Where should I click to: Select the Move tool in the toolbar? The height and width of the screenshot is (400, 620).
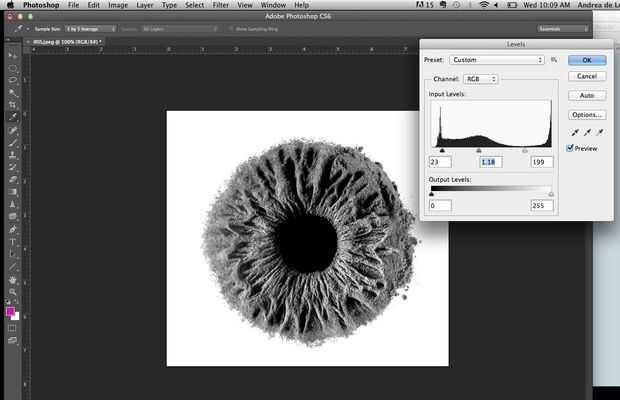[13, 54]
